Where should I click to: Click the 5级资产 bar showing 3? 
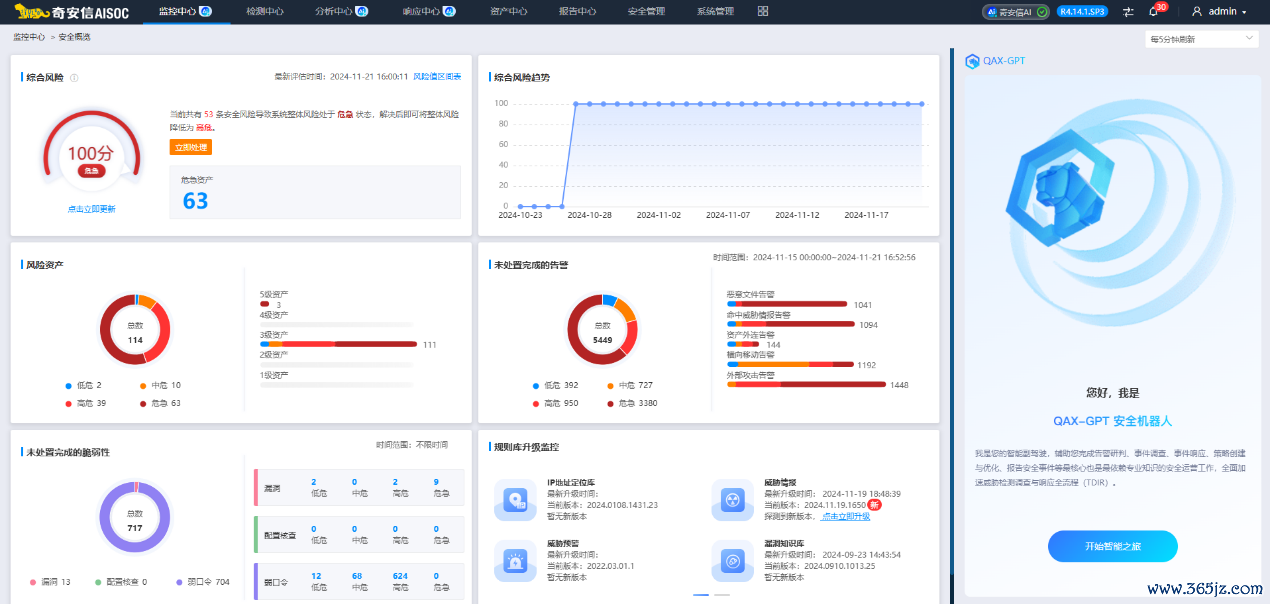[264, 304]
